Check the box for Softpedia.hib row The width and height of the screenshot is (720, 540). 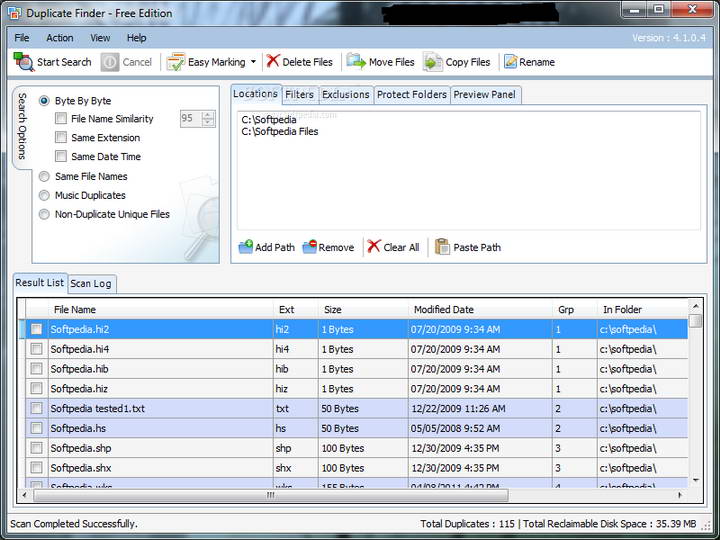[36, 369]
